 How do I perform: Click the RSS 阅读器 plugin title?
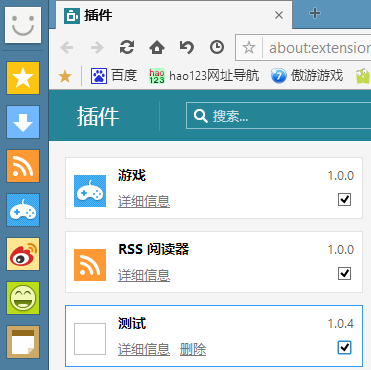[154, 249]
